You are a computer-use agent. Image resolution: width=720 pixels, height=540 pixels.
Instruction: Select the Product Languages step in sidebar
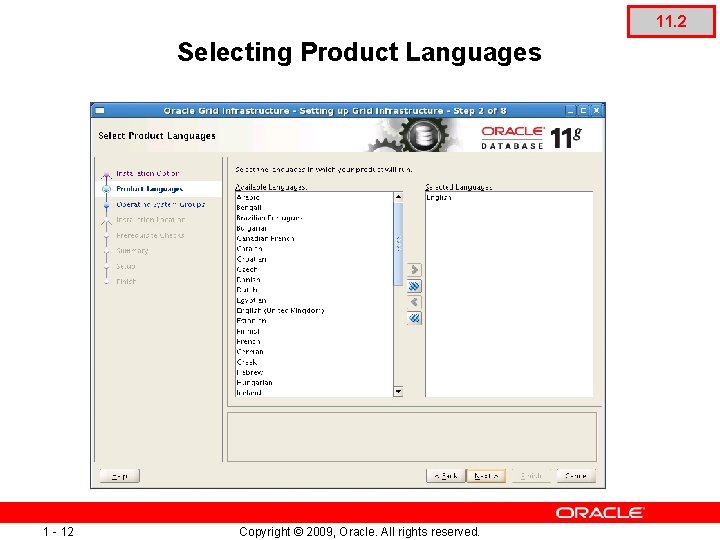click(150, 189)
